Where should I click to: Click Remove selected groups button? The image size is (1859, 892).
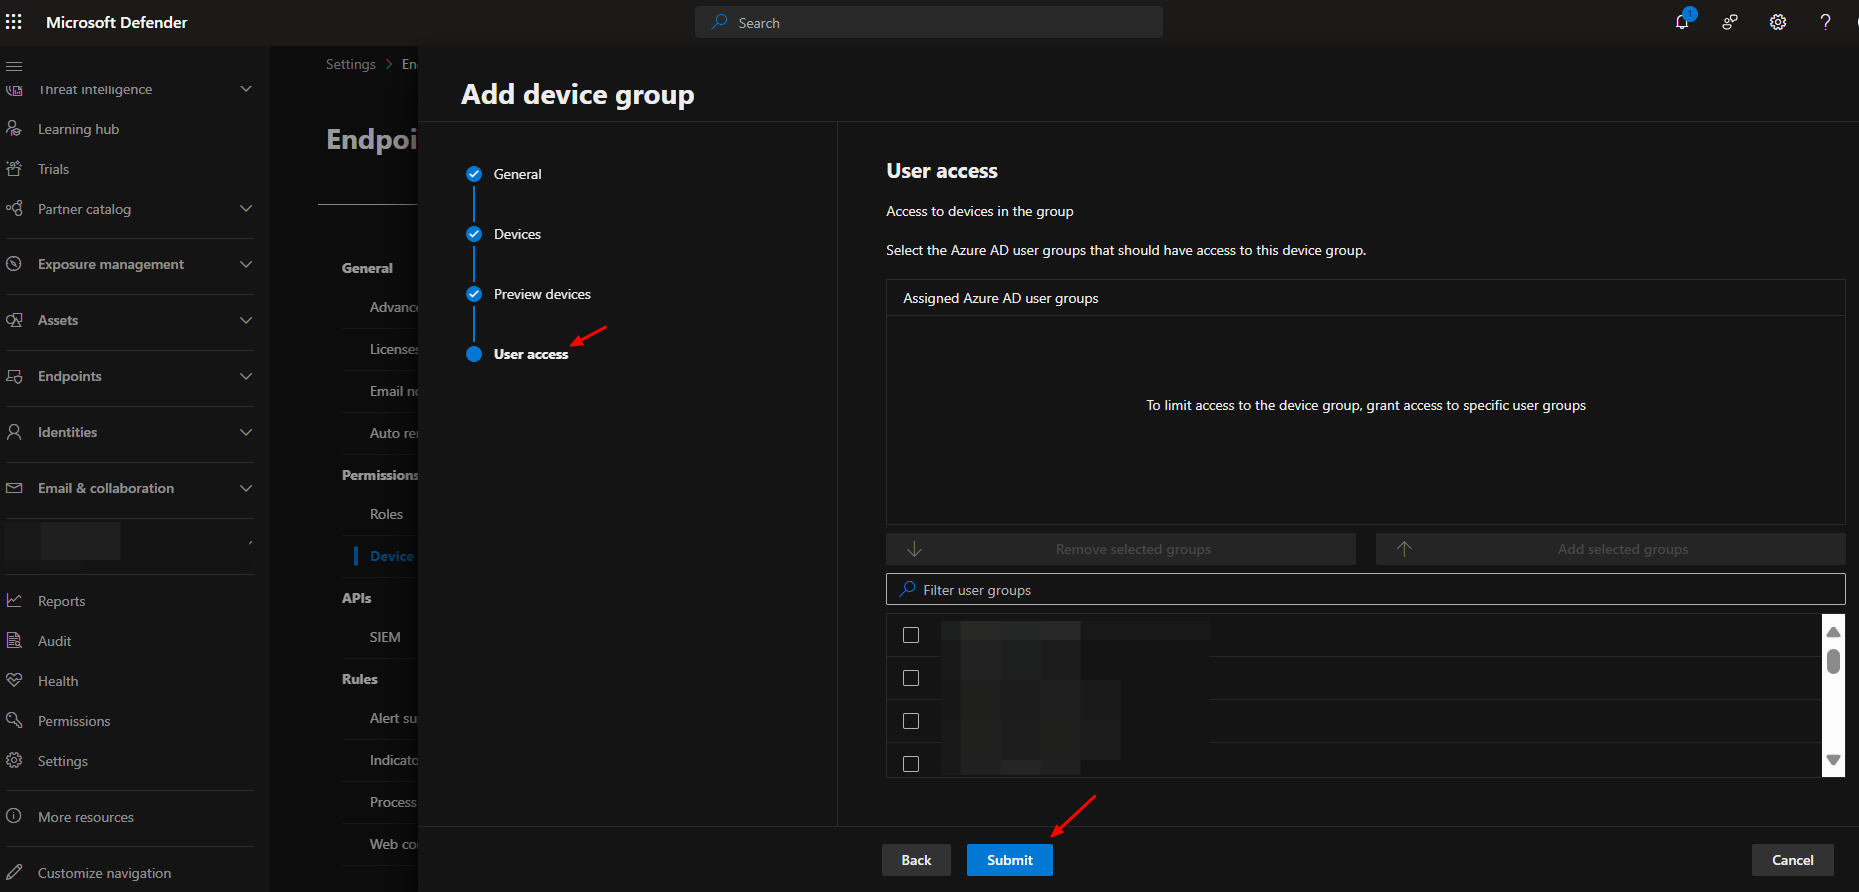1121,549
